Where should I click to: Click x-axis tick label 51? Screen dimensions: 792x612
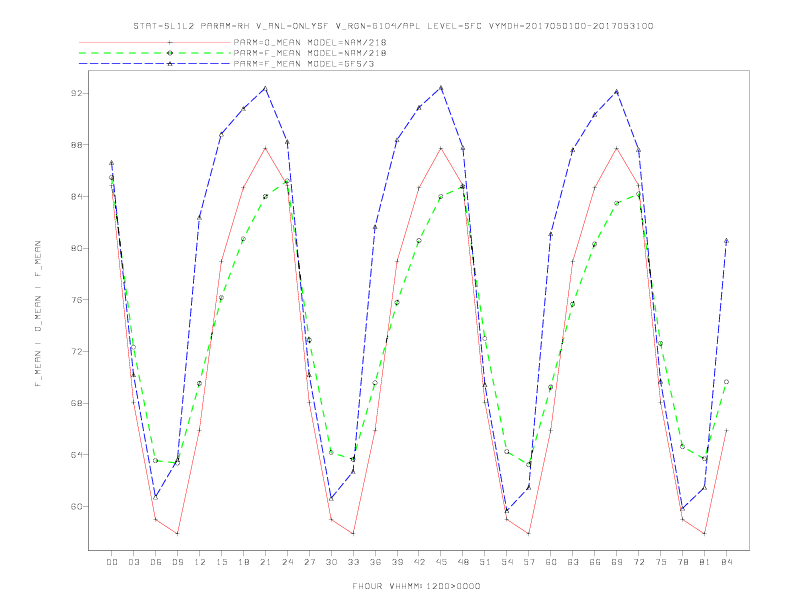point(485,562)
